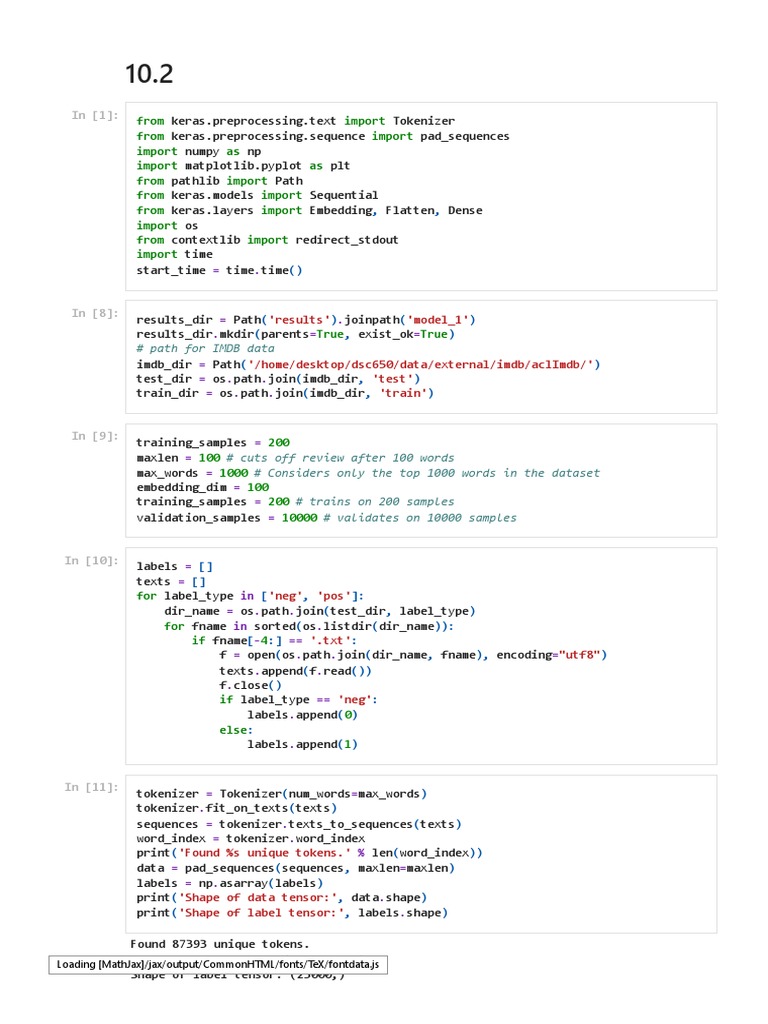Select the "In [11]:" cell prompt

[x=91, y=788]
